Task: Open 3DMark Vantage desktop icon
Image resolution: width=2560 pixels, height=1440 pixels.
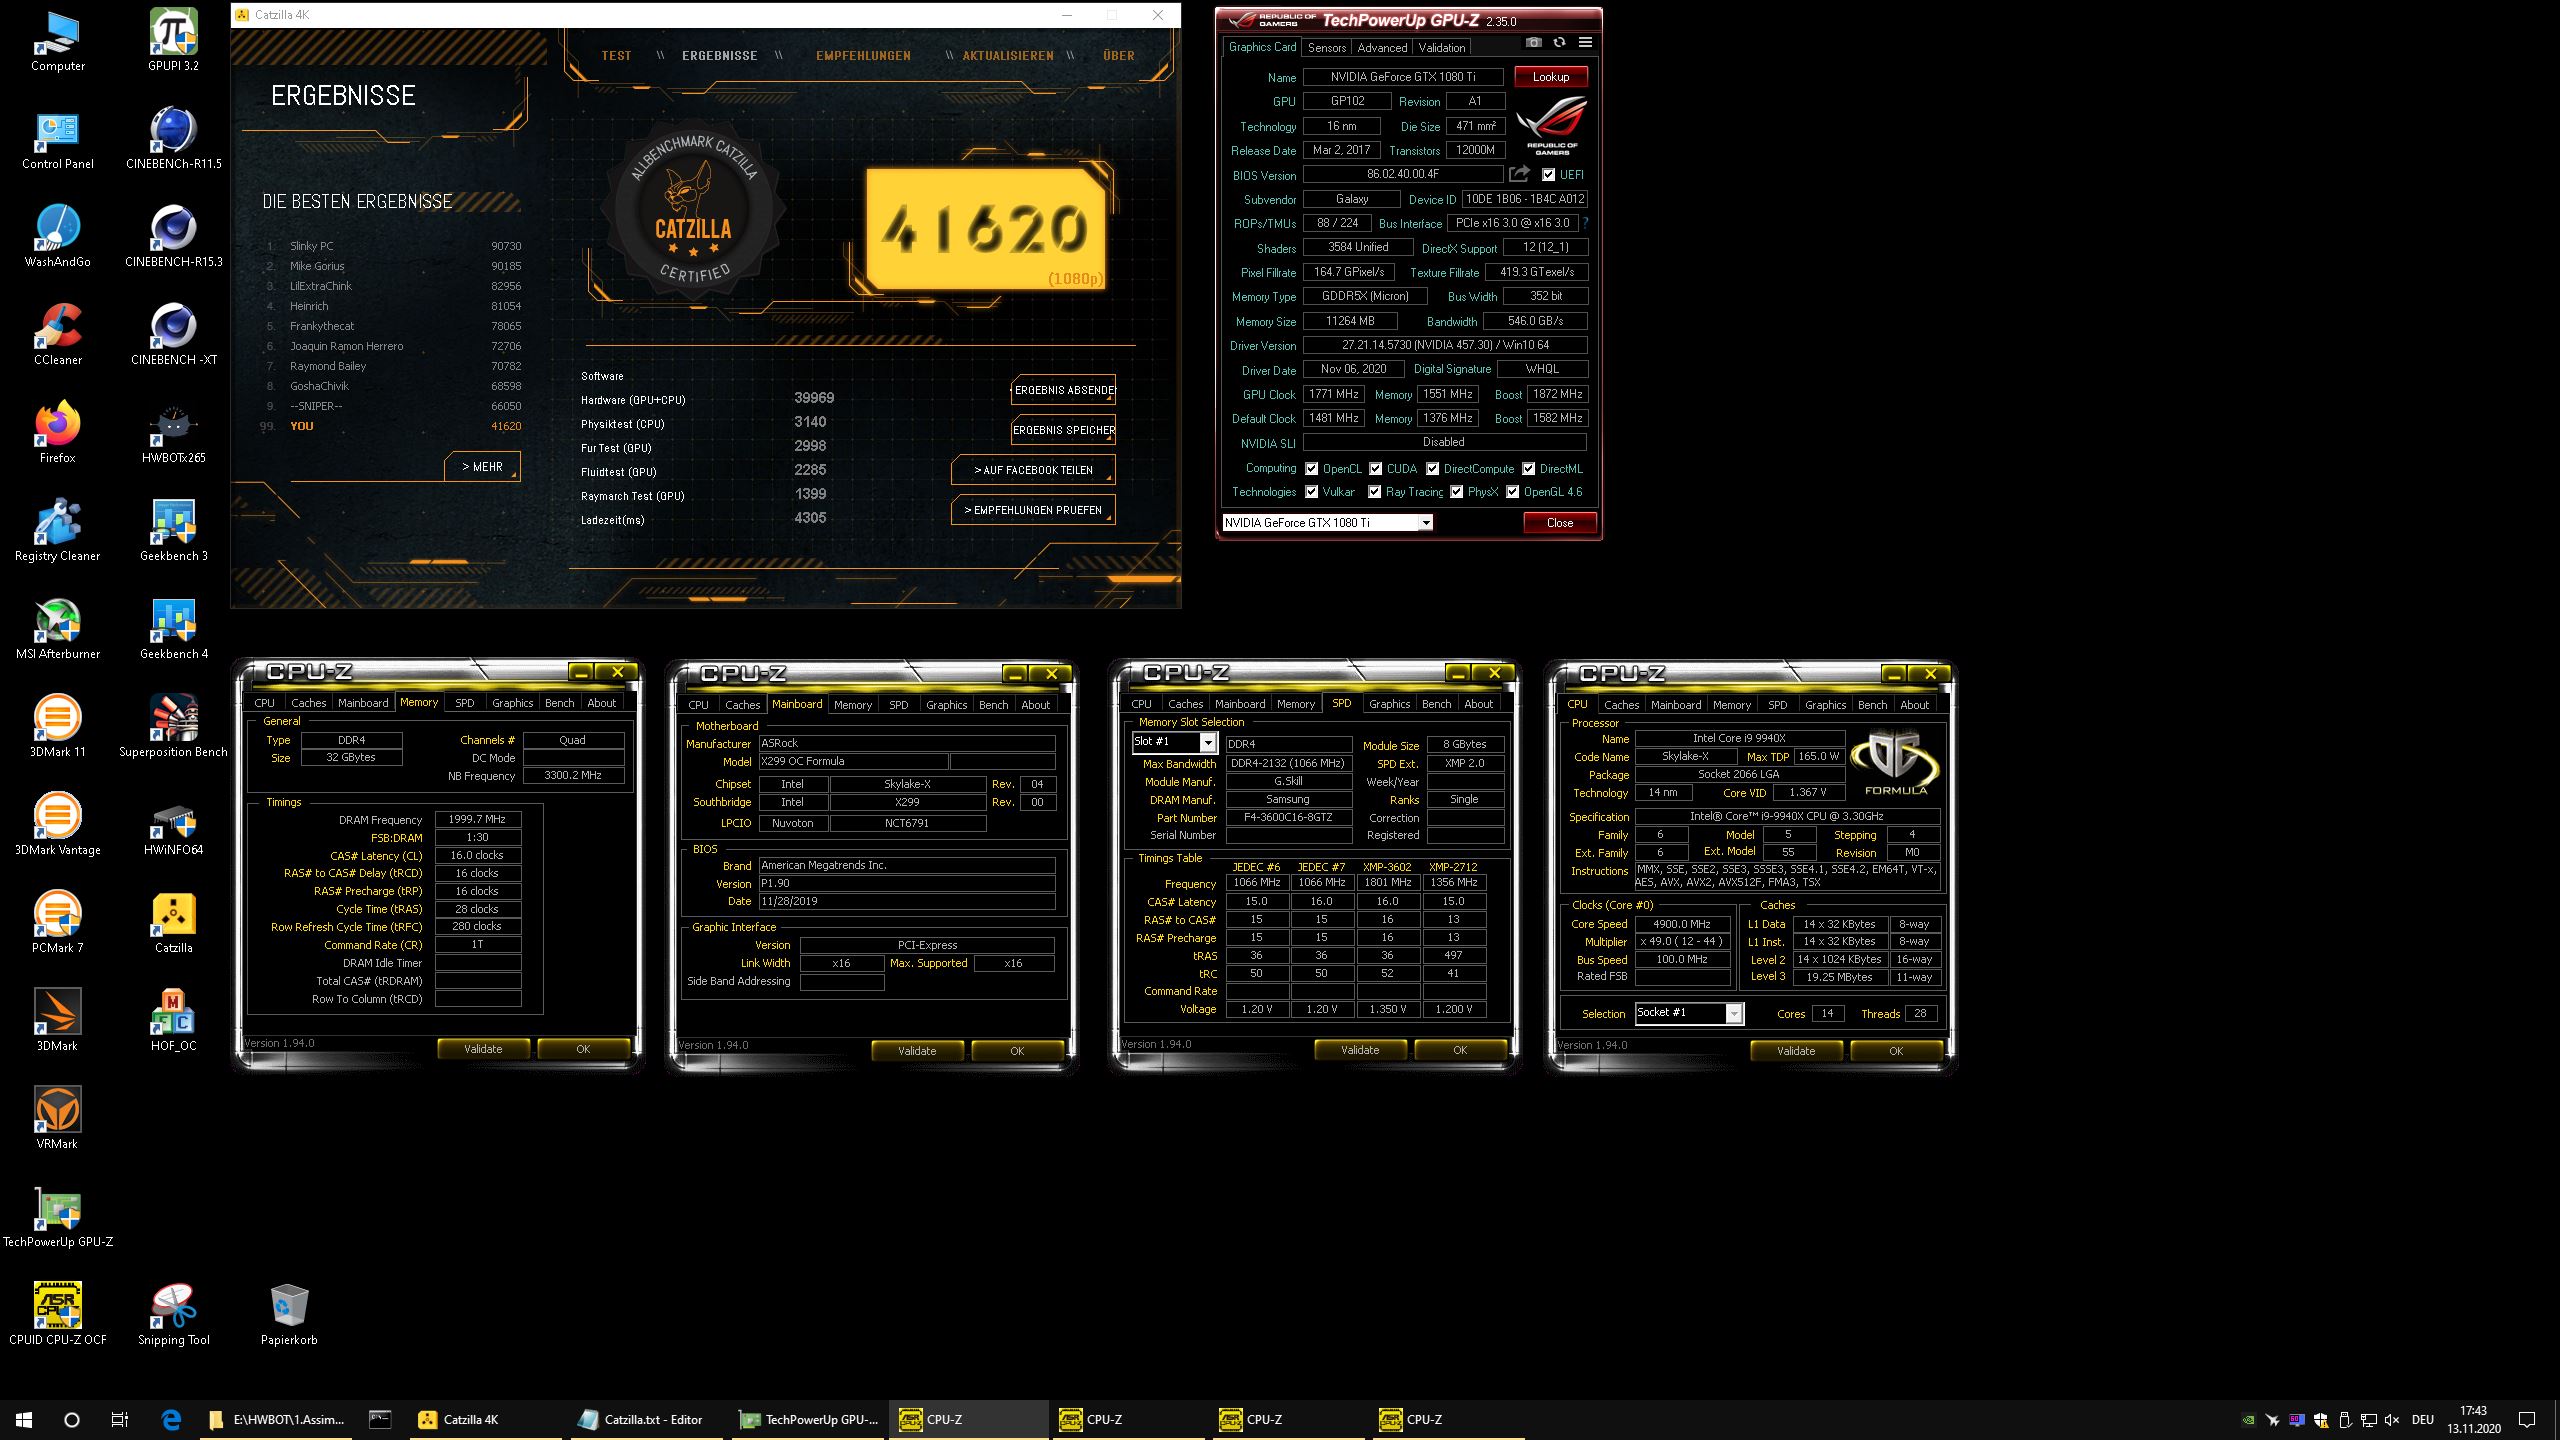Action: 58,824
